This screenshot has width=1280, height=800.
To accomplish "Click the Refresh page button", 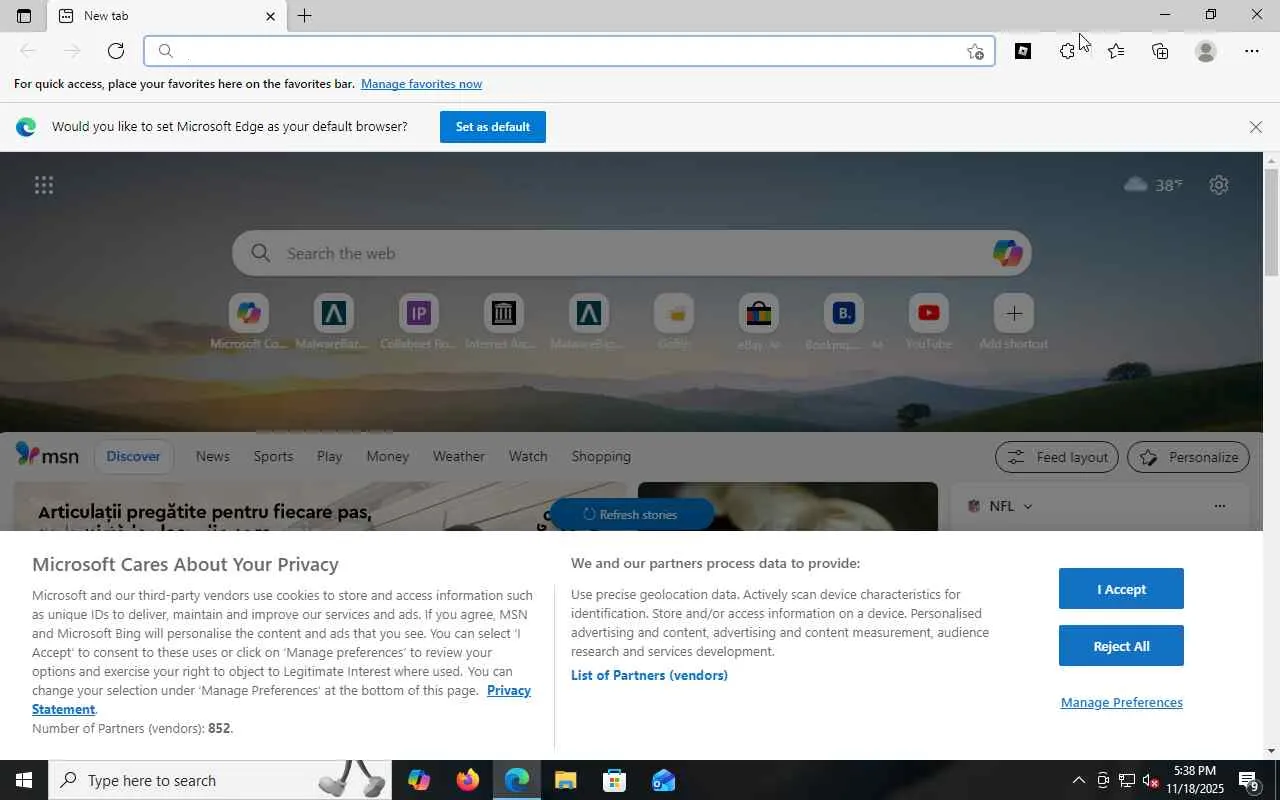I will 116,51.
